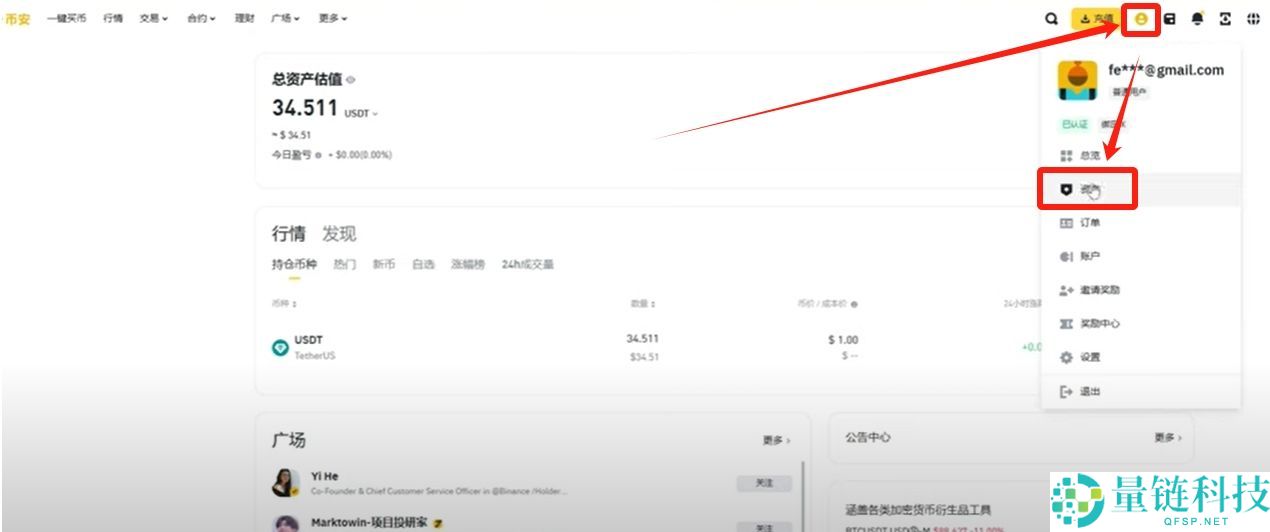Expand the 更多 dropdown in navigation bar
The image size is (1270, 532).
click(333, 18)
